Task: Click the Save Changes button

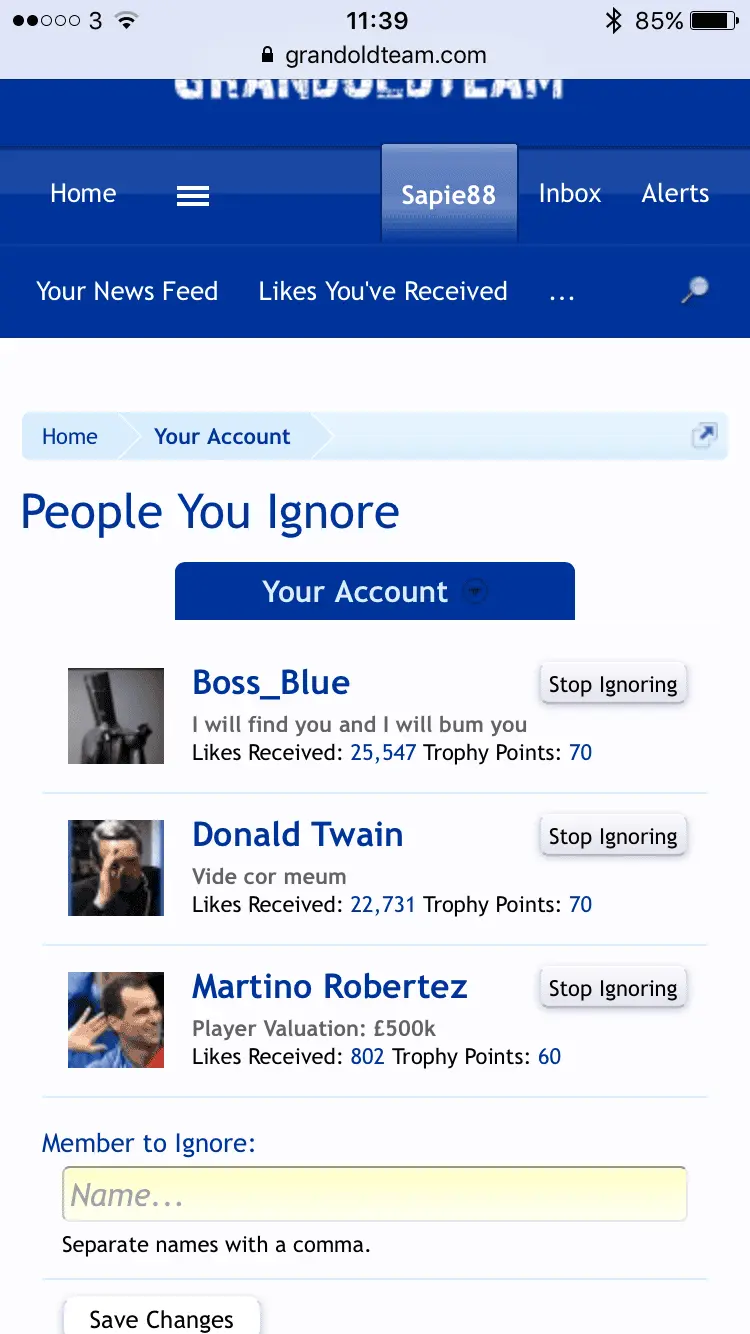Action: (161, 1318)
